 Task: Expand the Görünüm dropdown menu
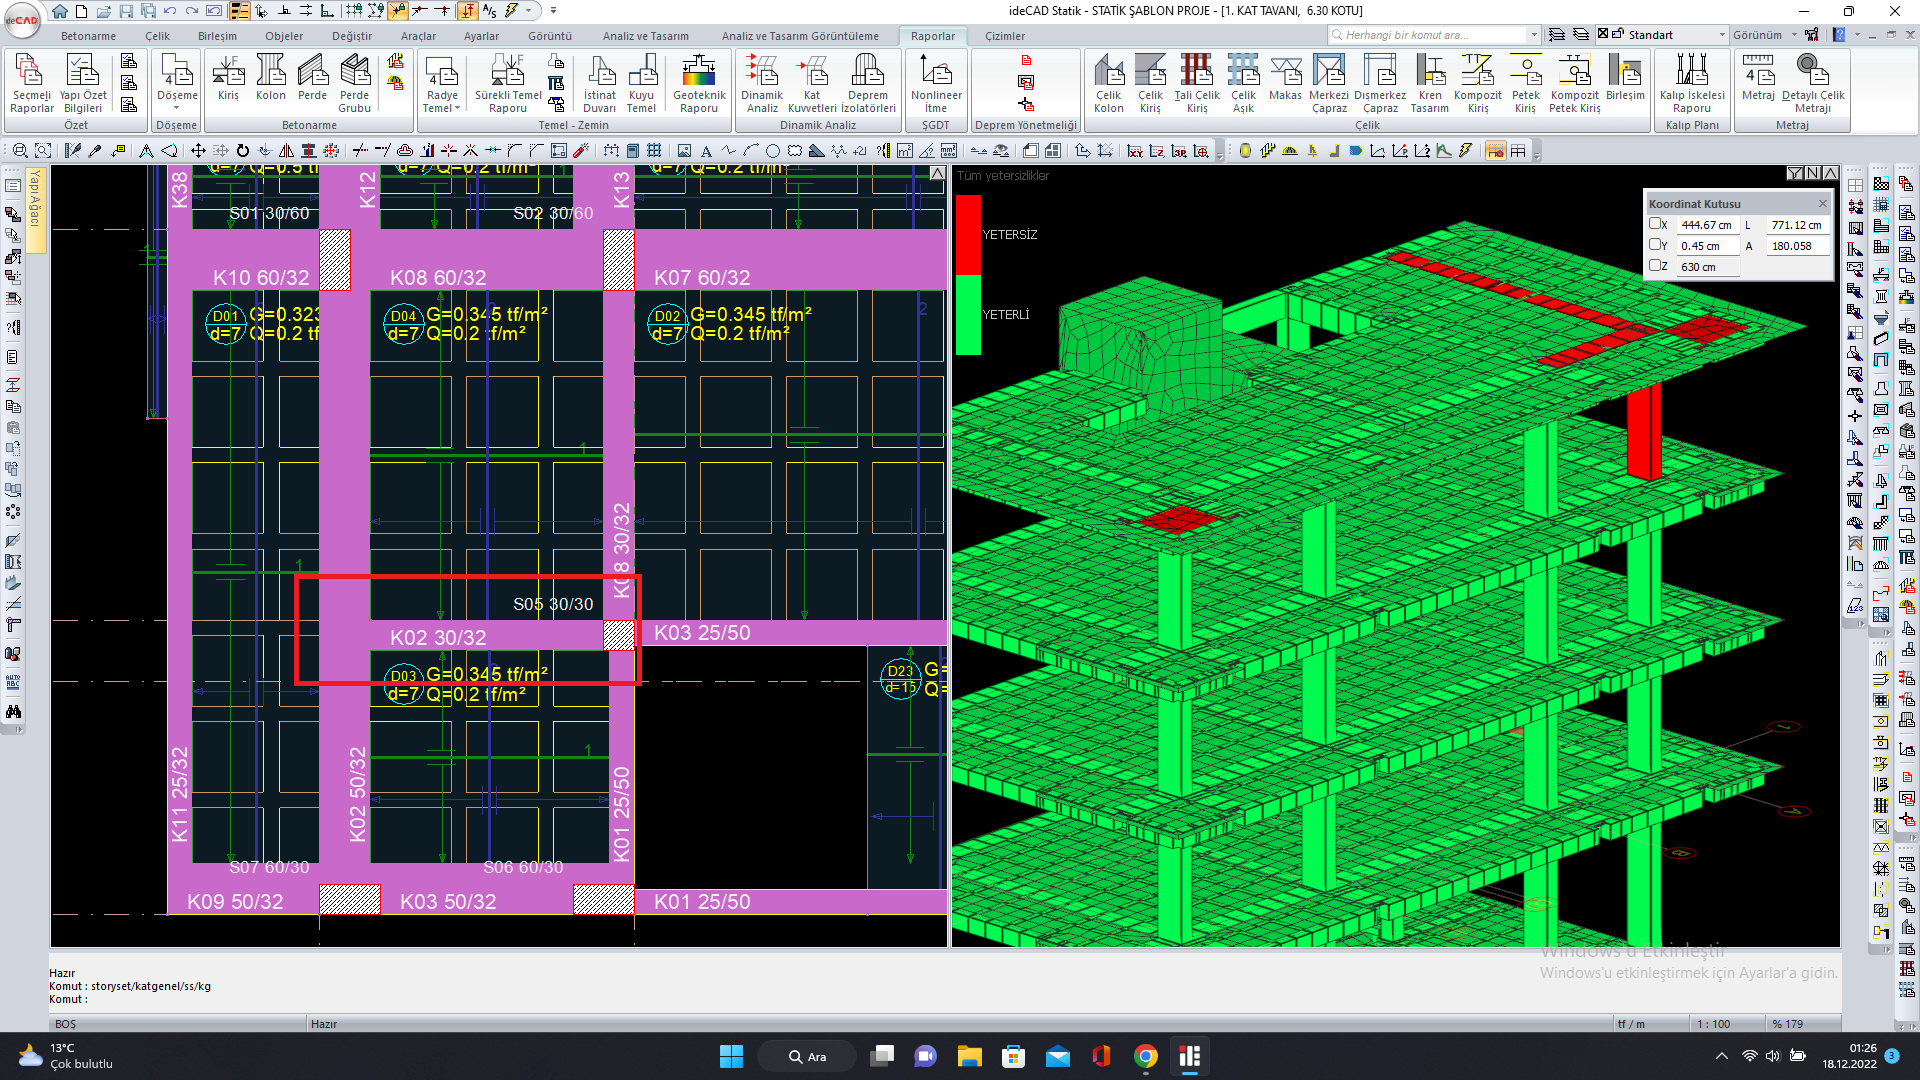[1794, 35]
